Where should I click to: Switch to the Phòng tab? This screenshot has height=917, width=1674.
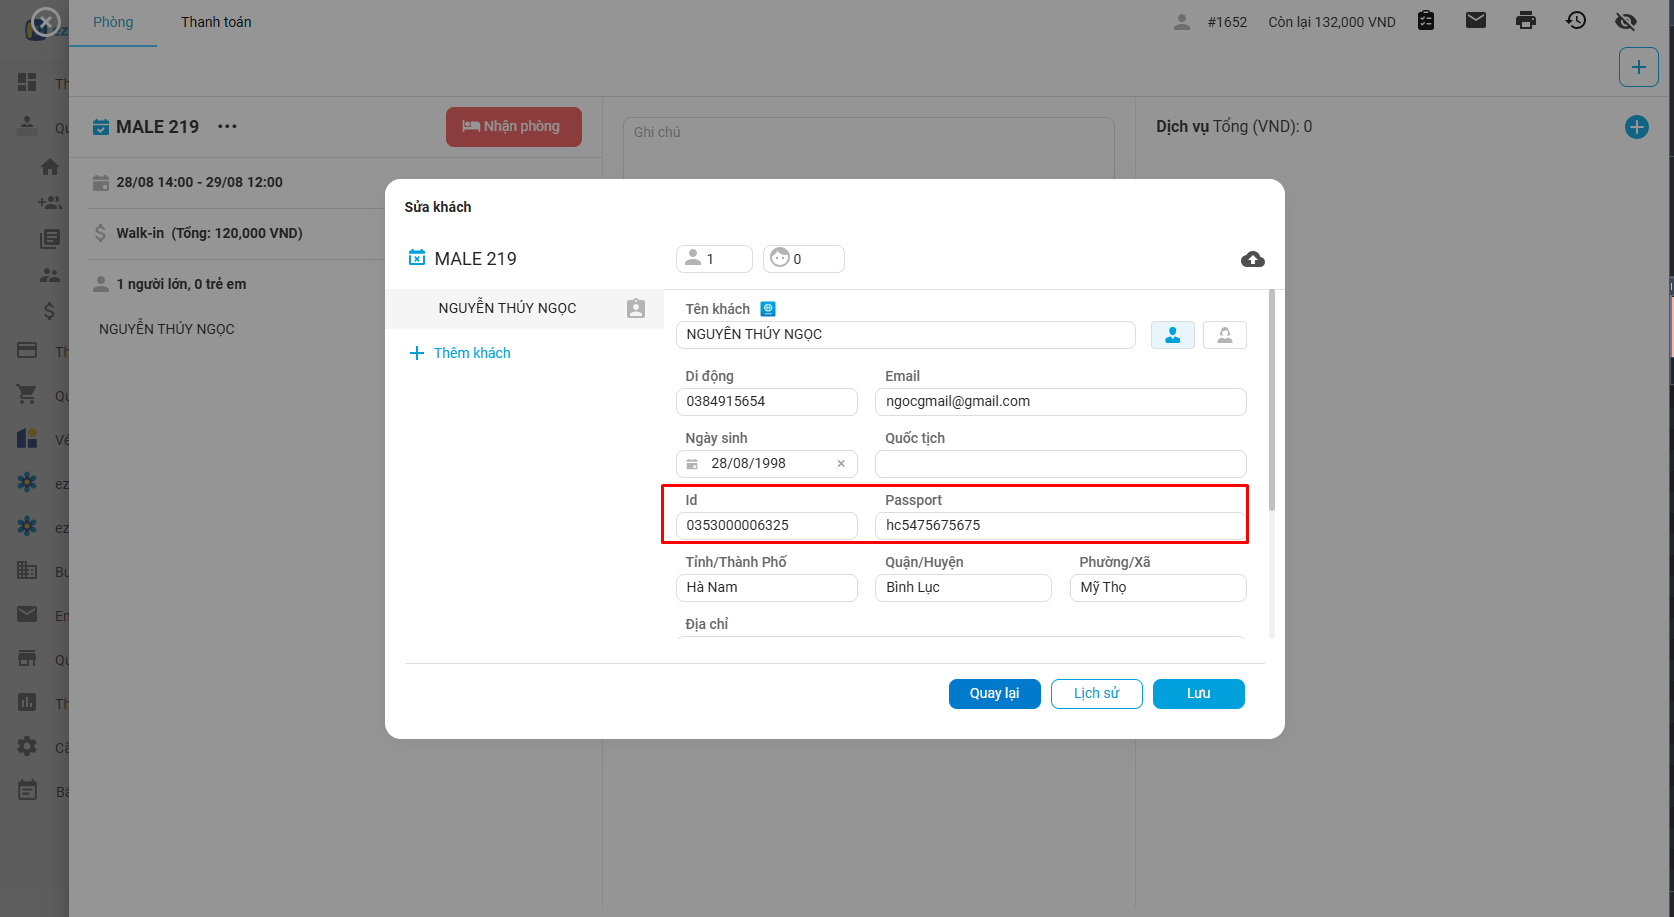(113, 22)
